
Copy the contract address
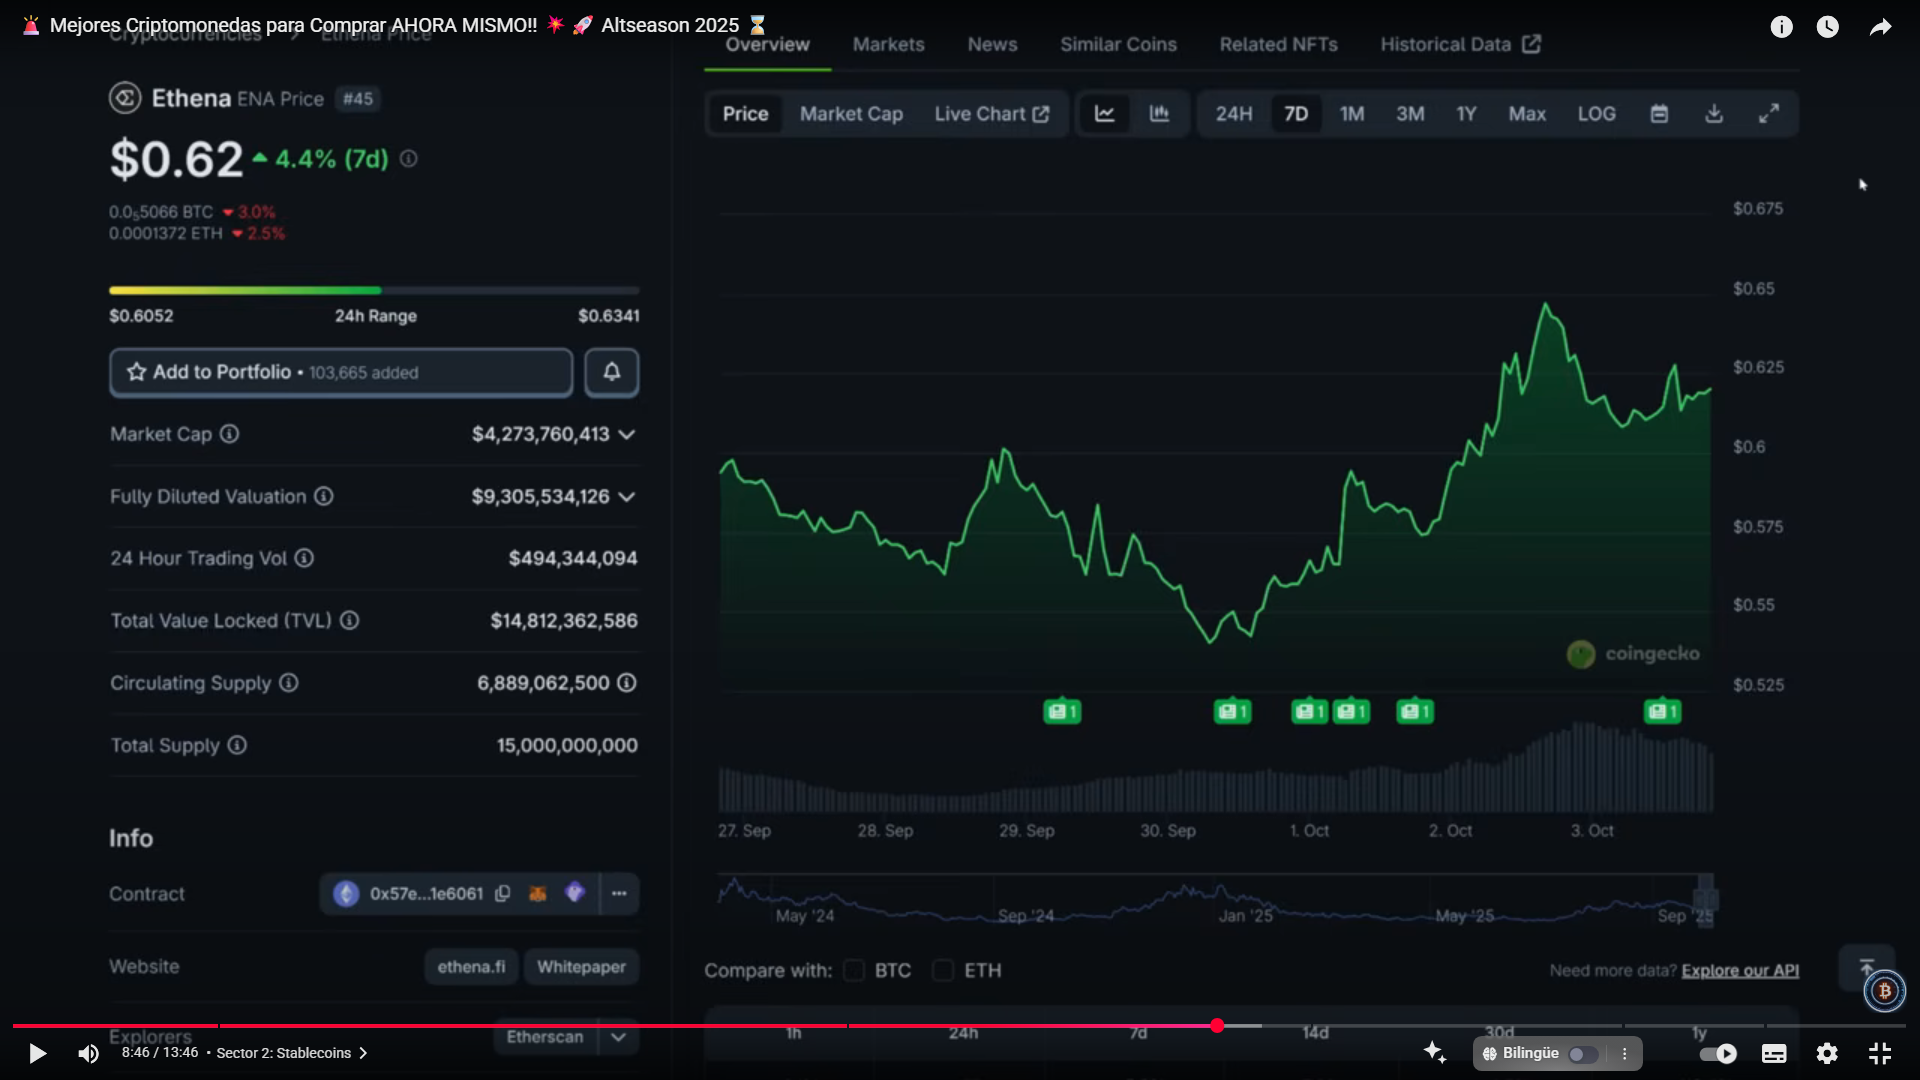click(503, 893)
